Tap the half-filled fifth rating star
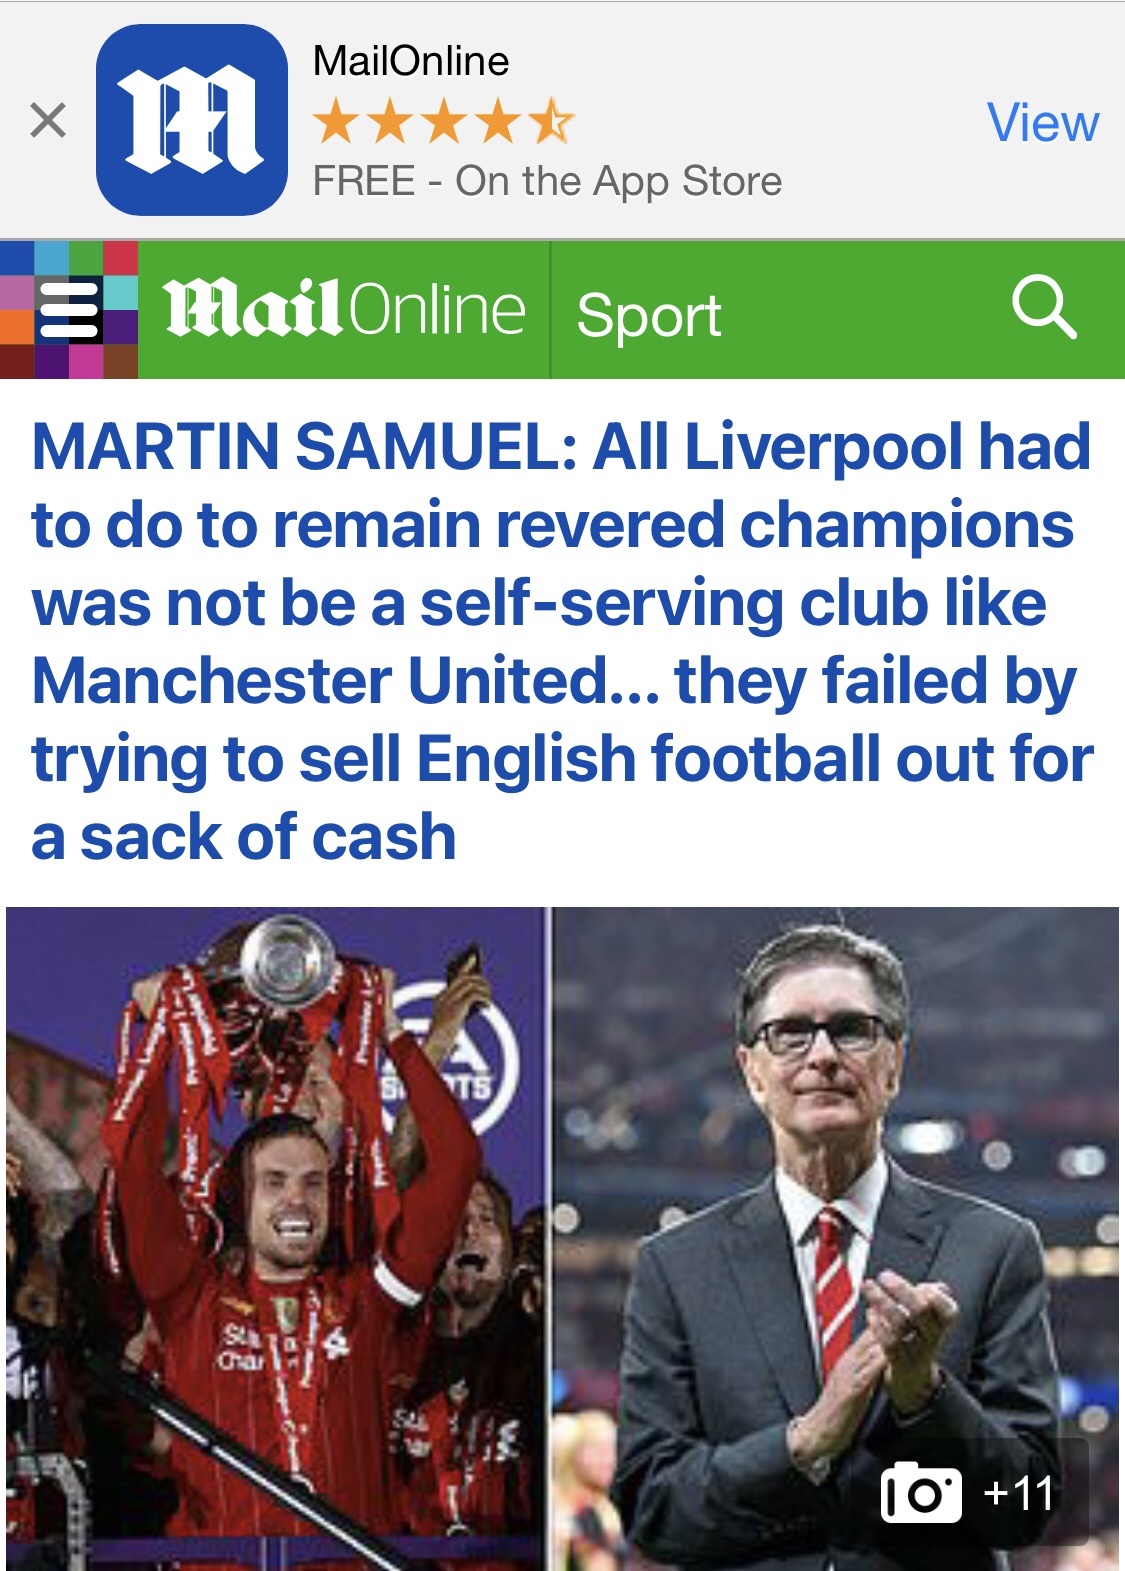 coord(552,122)
